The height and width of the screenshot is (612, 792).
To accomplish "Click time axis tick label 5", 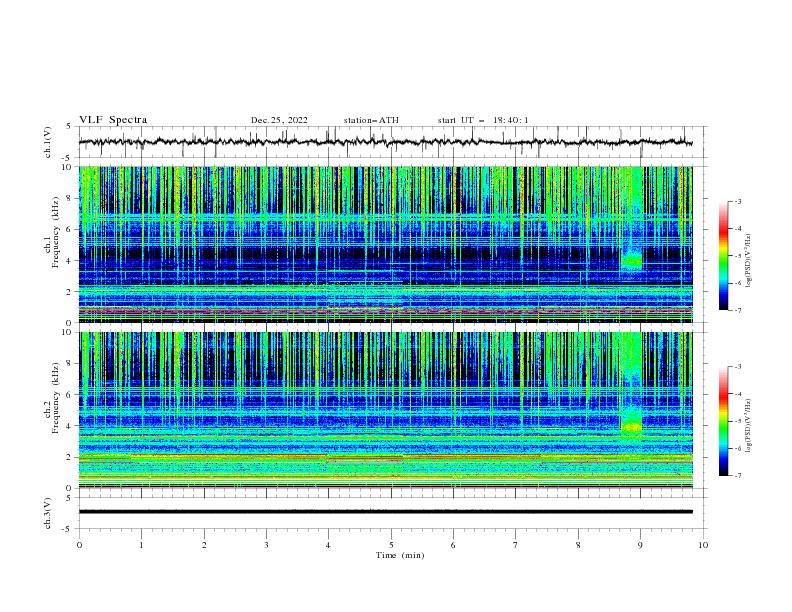I will tap(391, 545).
